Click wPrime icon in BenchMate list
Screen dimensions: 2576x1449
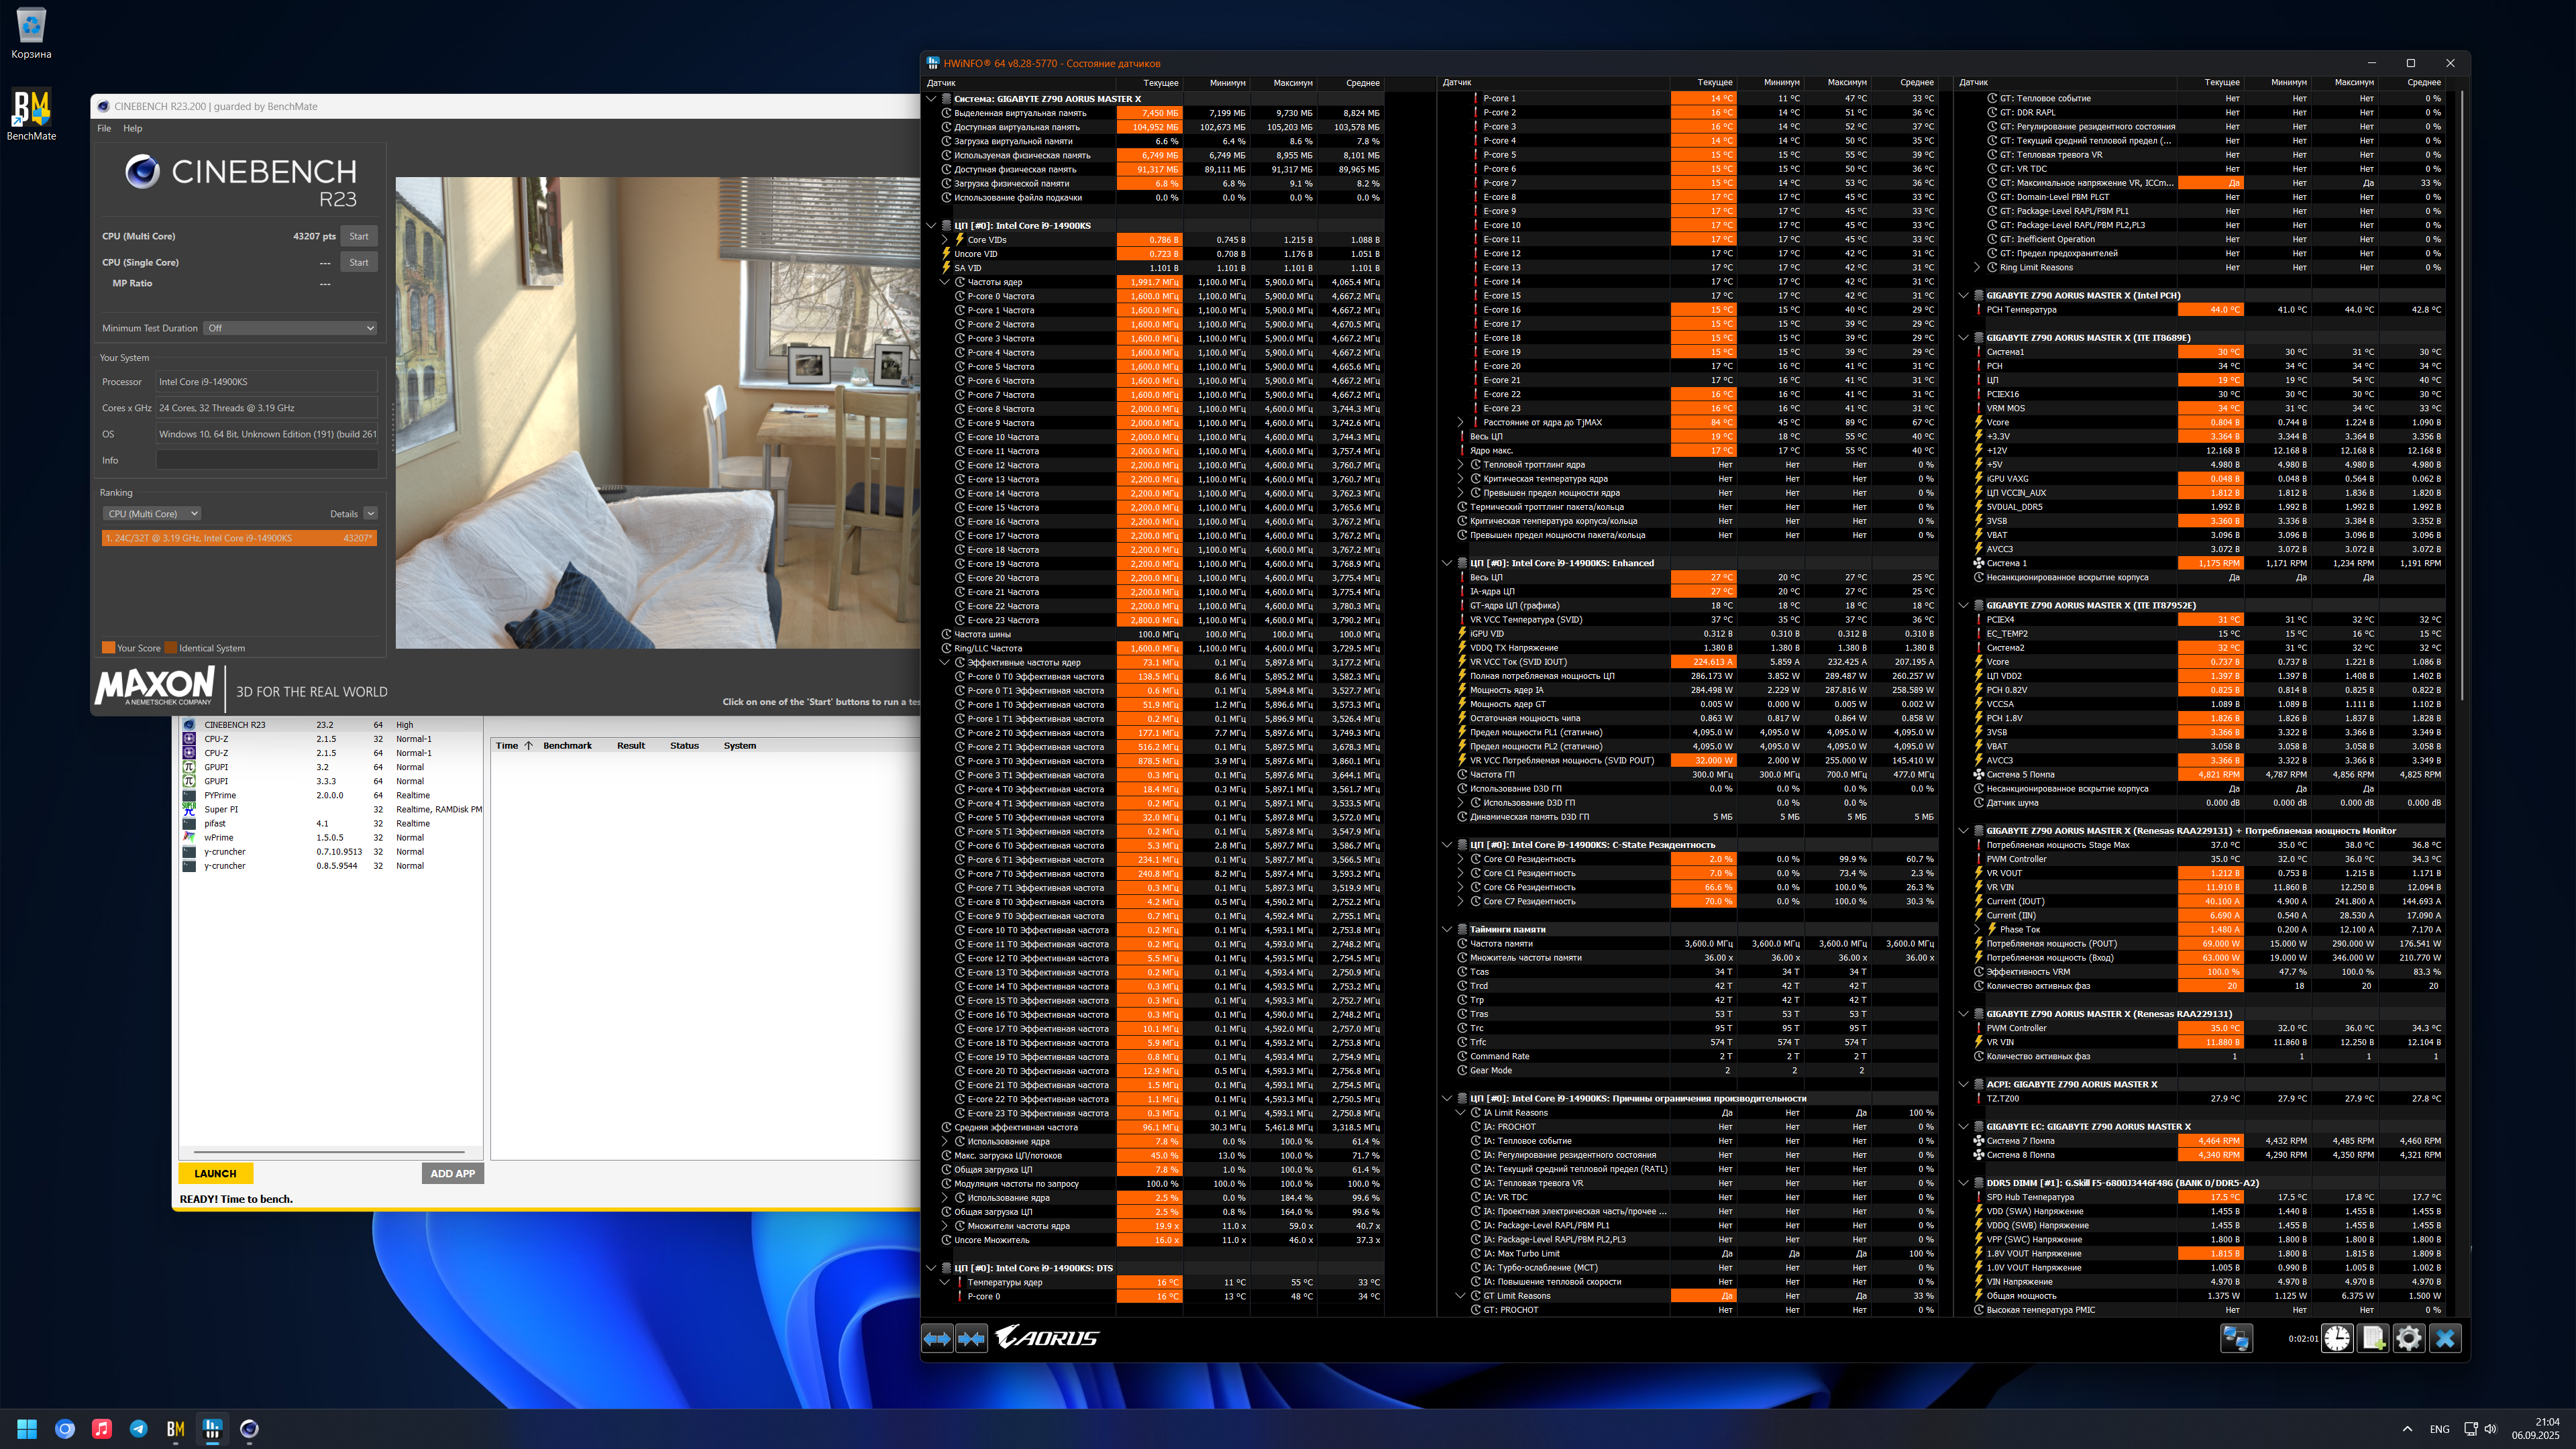click(x=189, y=838)
